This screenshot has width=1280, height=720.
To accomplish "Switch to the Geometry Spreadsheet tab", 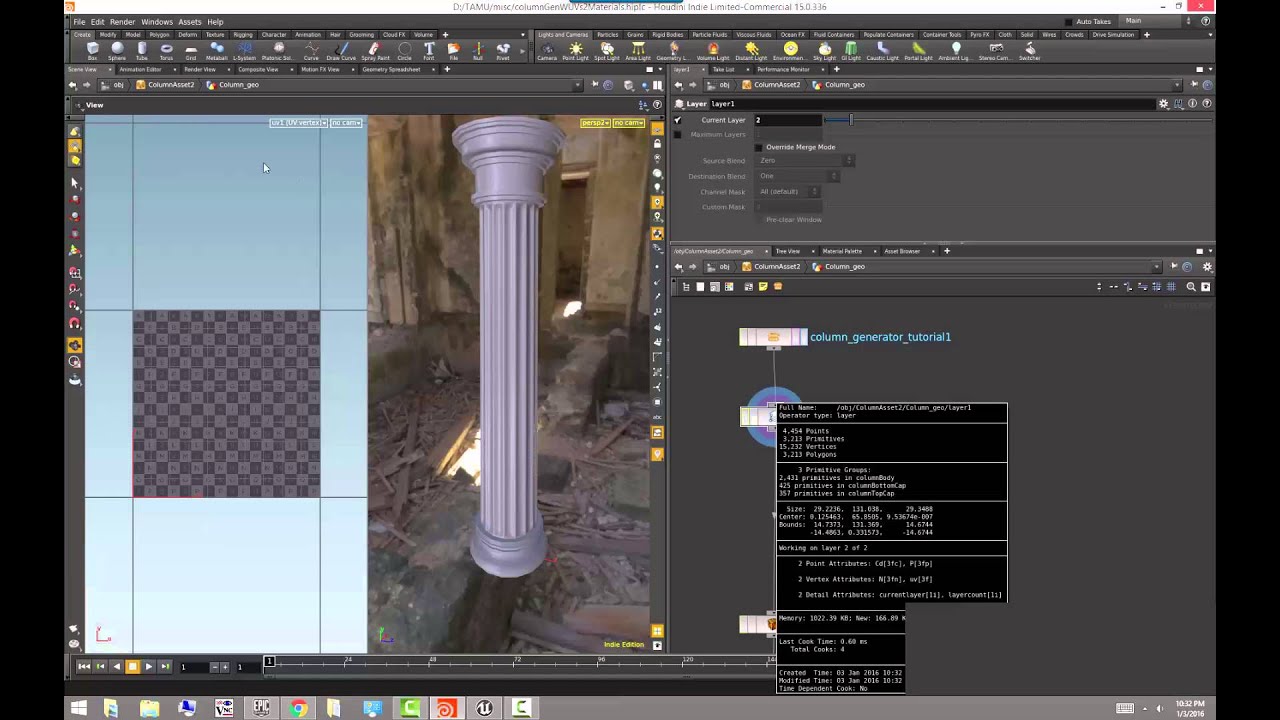I will pos(391,70).
